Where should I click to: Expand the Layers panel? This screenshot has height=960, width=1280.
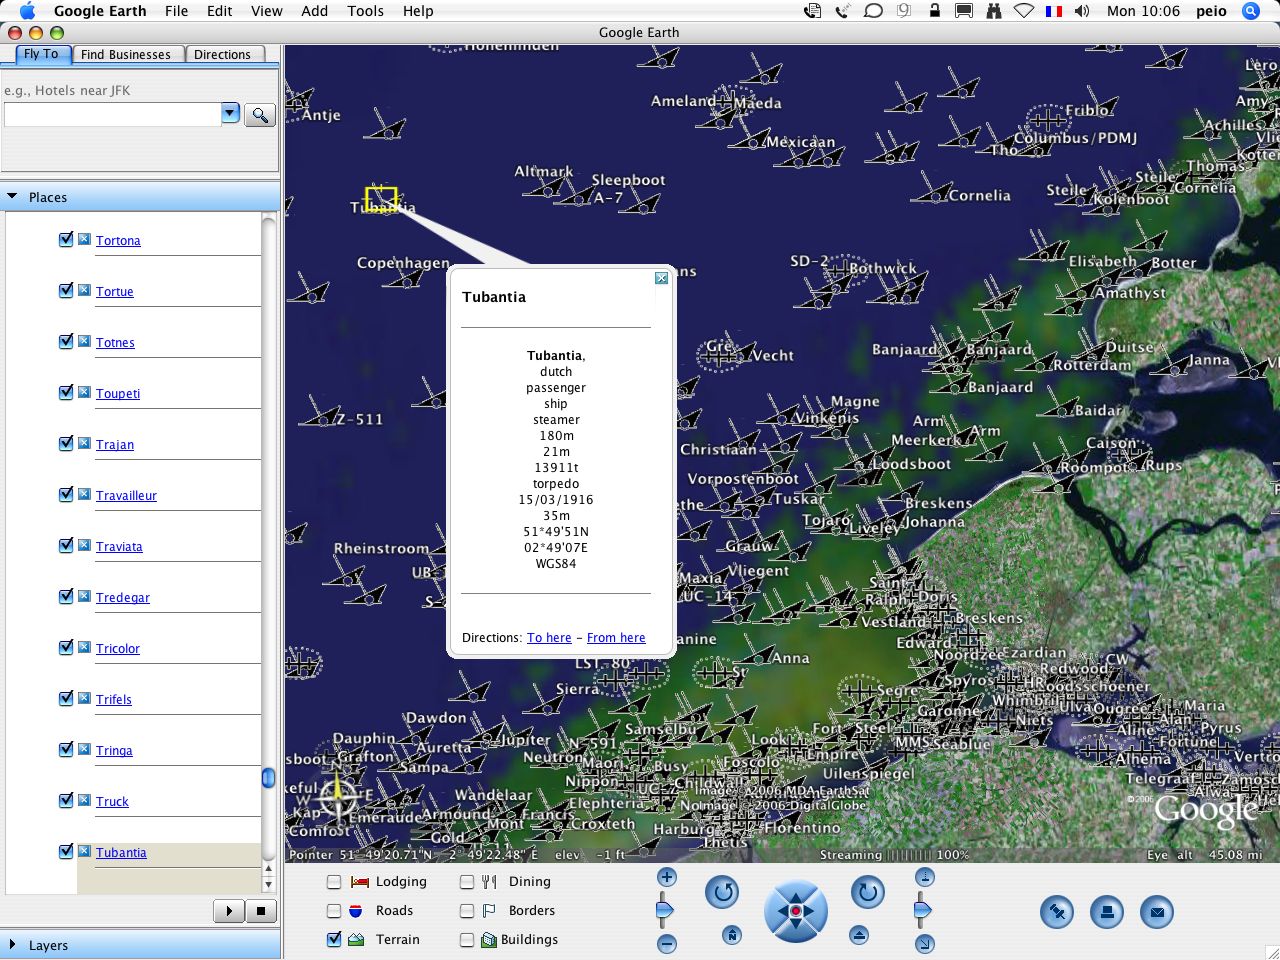click(12, 945)
